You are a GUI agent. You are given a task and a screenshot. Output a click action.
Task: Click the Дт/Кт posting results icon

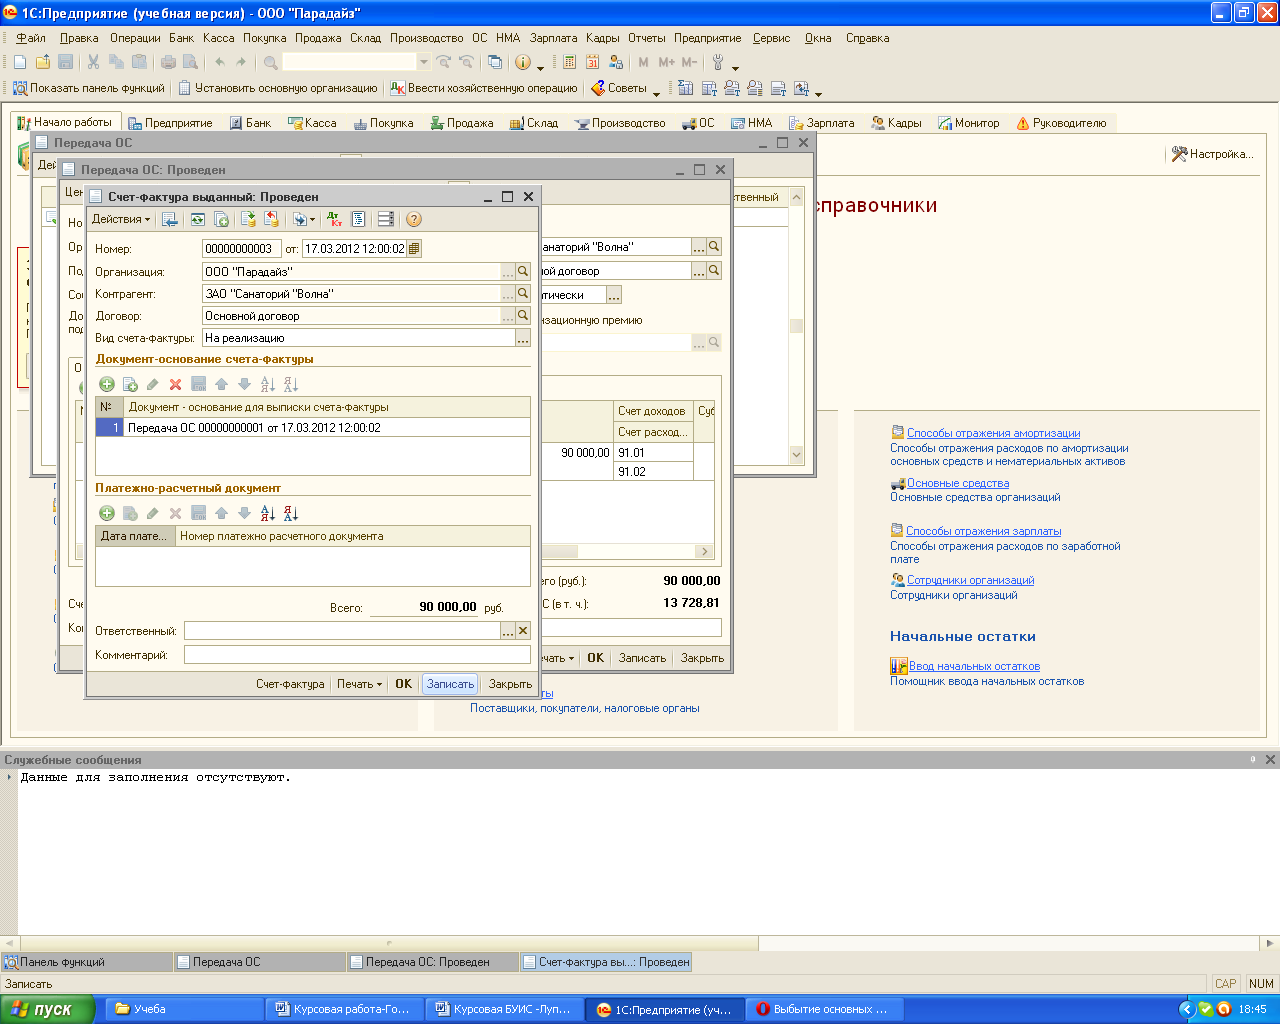334,220
